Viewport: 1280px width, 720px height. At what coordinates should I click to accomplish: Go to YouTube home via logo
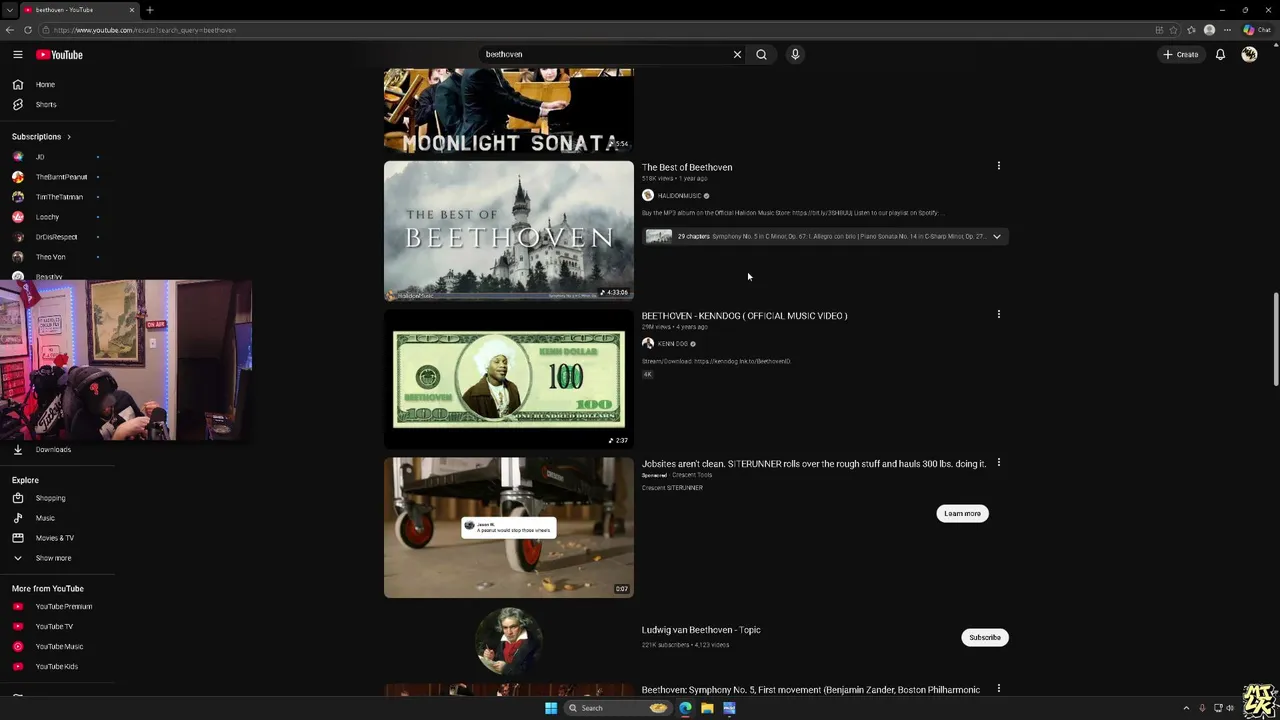click(59, 55)
